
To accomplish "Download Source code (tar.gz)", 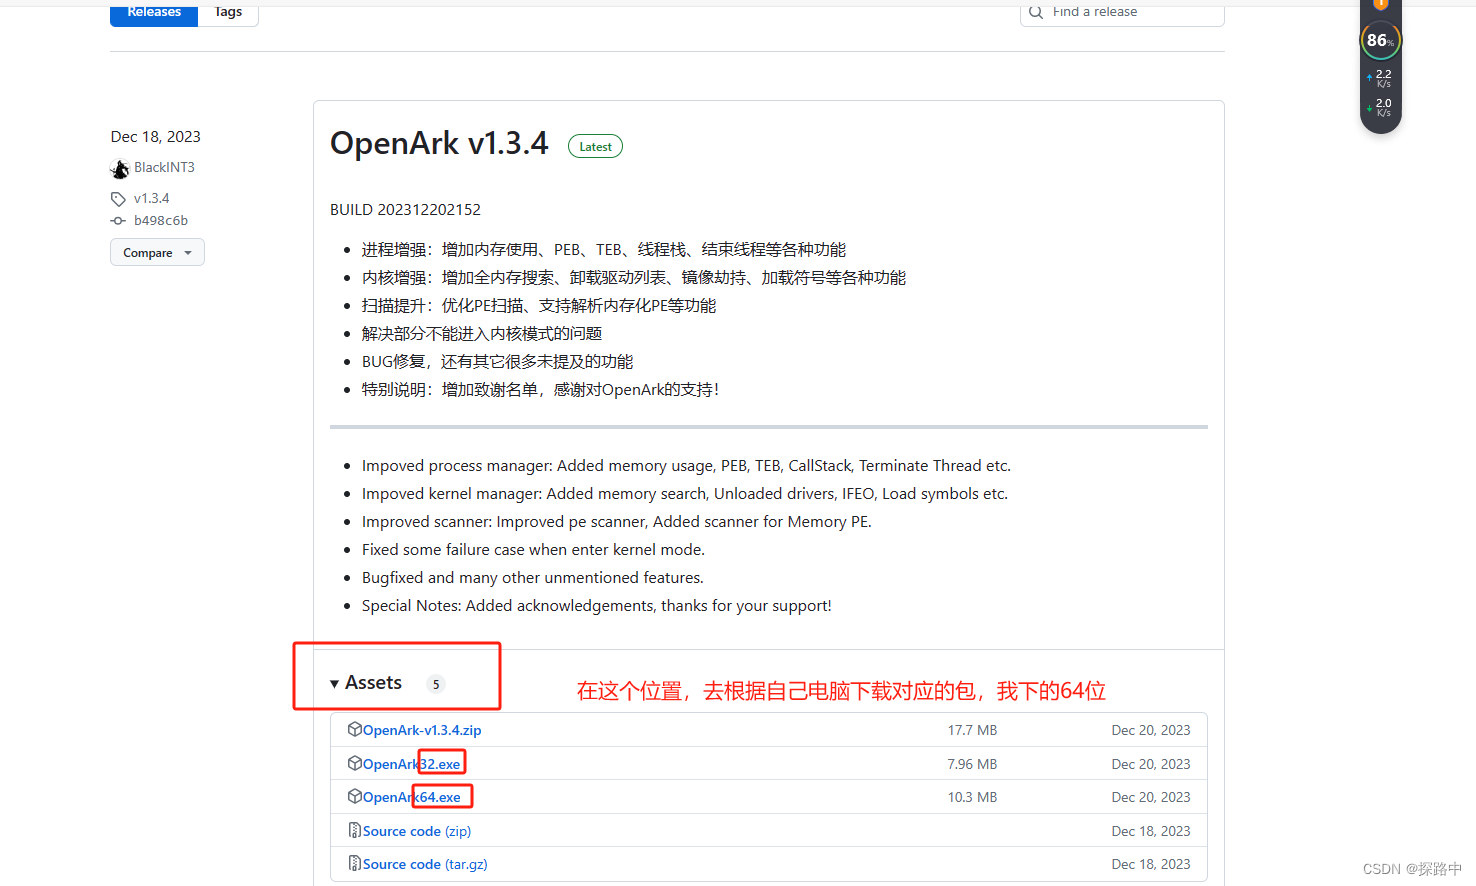I will tap(425, 864).
